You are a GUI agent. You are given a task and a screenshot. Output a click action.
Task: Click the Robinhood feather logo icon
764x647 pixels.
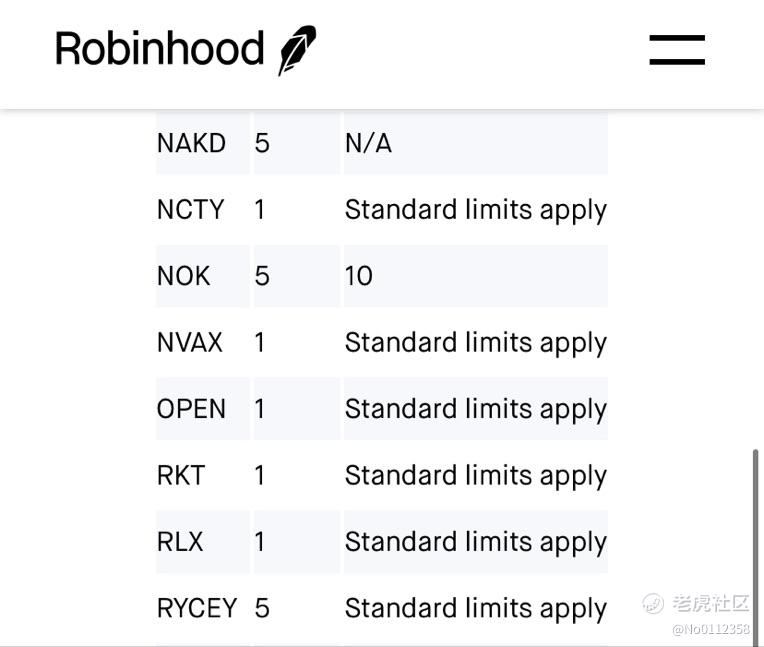(297, 50)
